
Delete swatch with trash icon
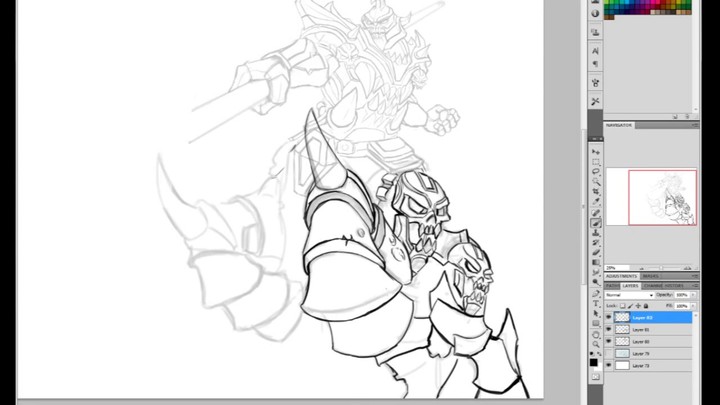pos(687,117)
